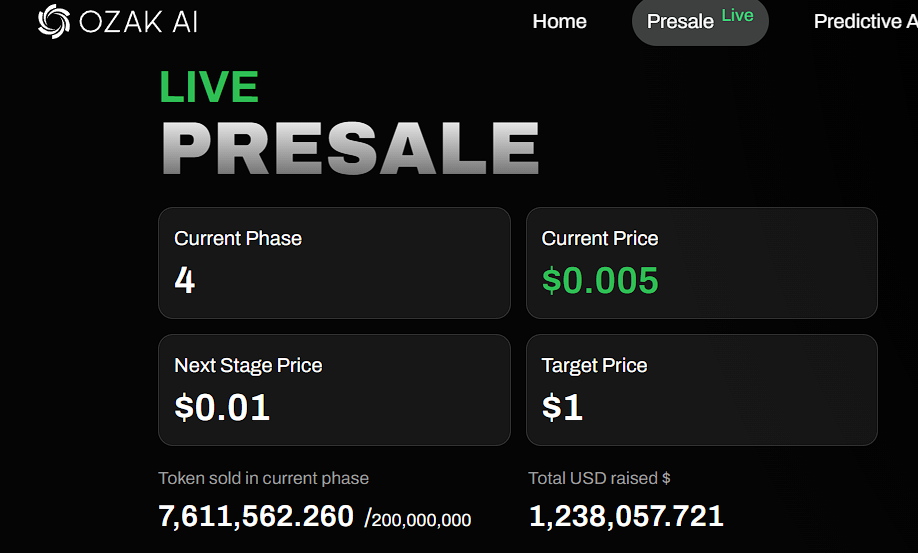918x553 pixels.
Task: Click the green $0.005 price value
Action: 600,280
